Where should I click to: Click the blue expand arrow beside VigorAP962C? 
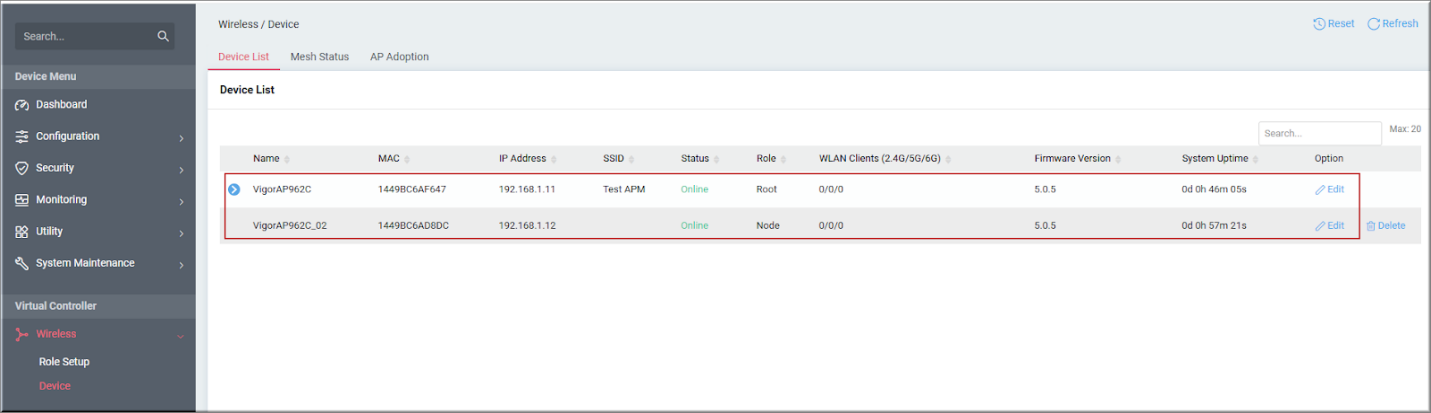[234, 189]
